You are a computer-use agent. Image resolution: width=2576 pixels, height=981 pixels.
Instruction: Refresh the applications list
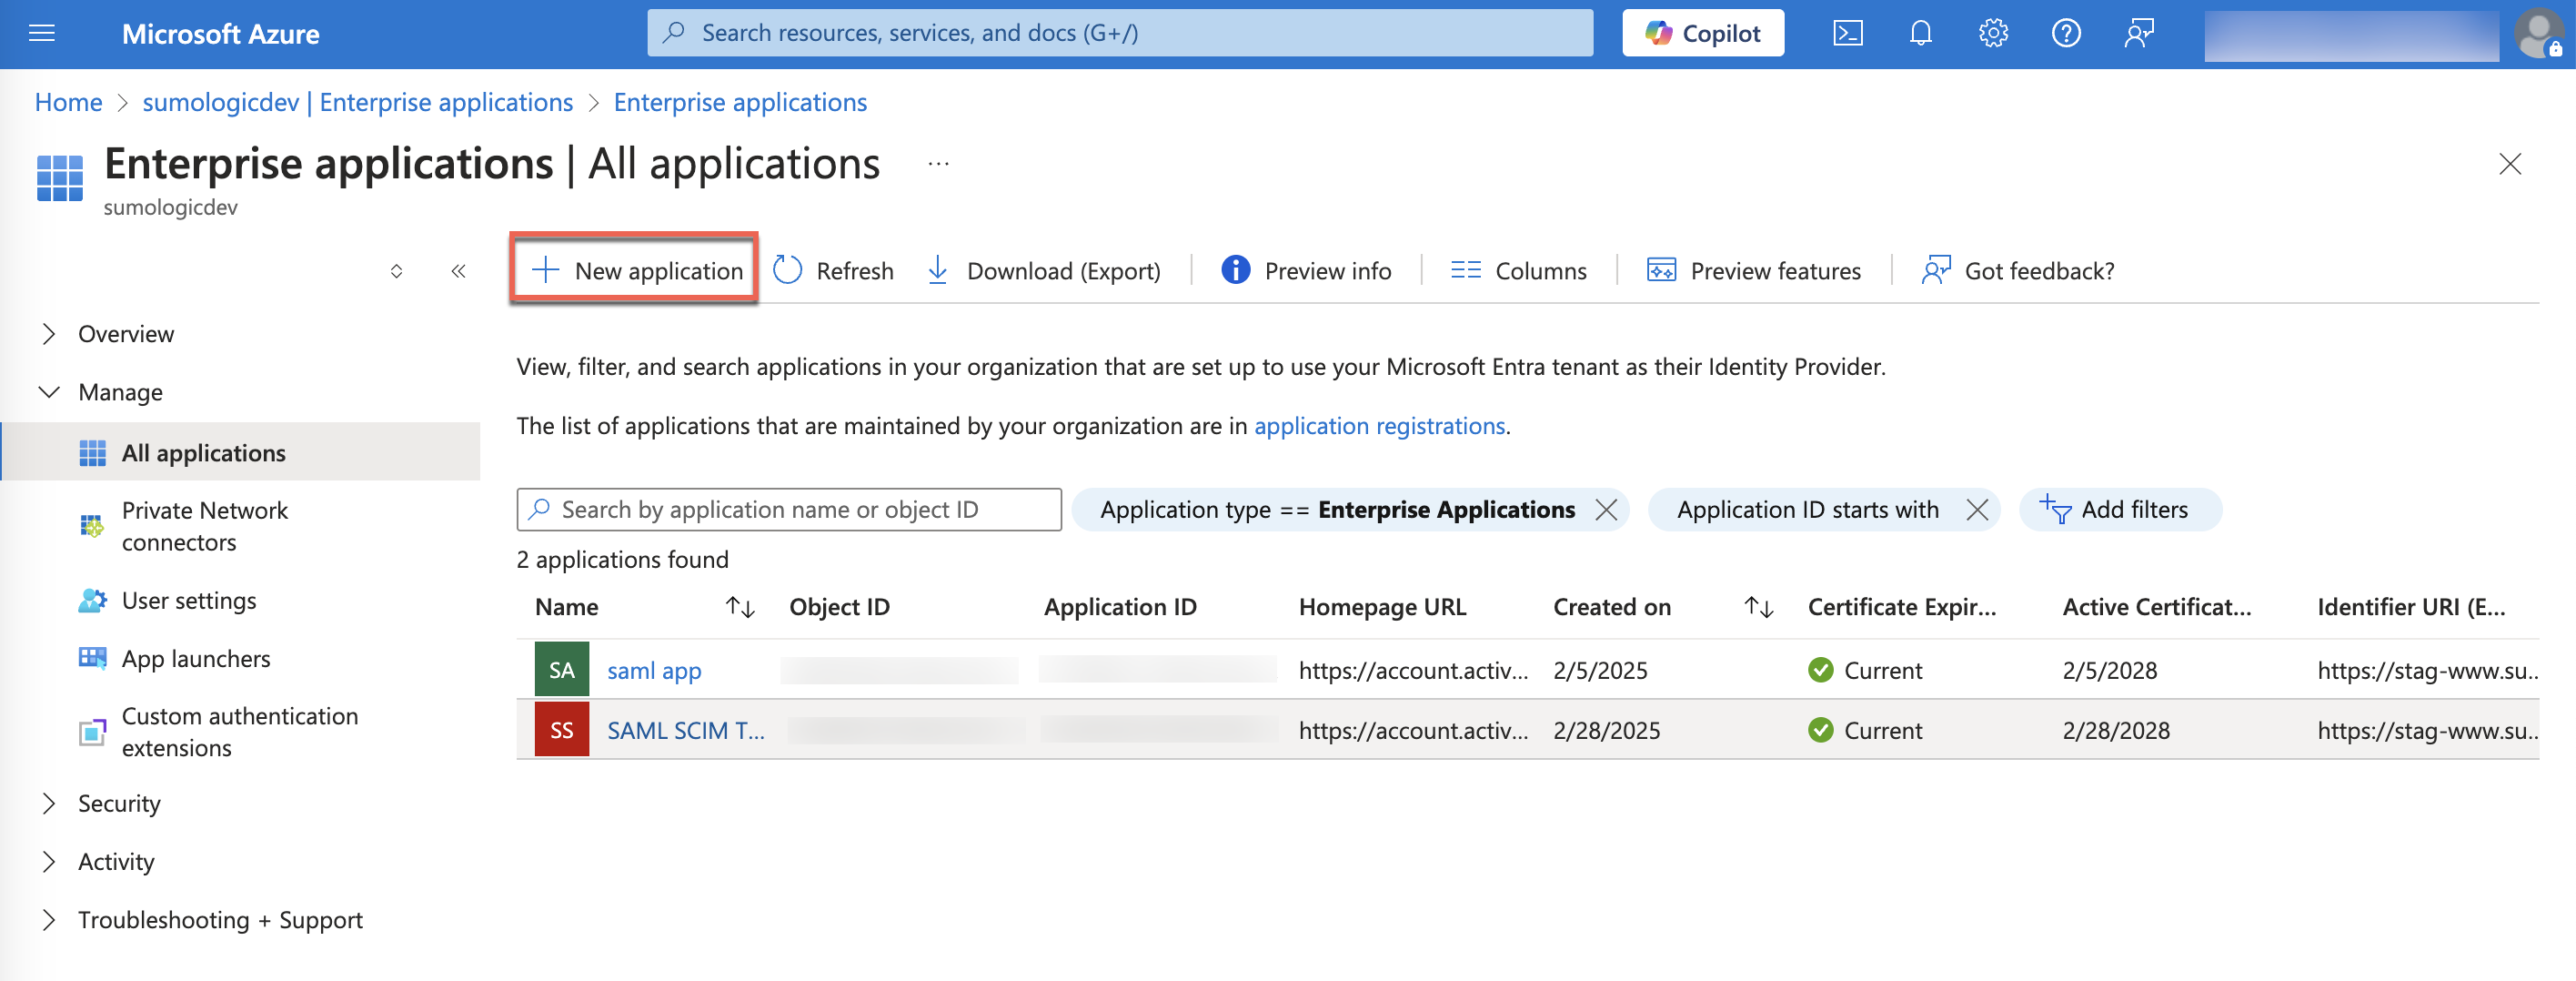pyautogui.click(x=833, y=270)
